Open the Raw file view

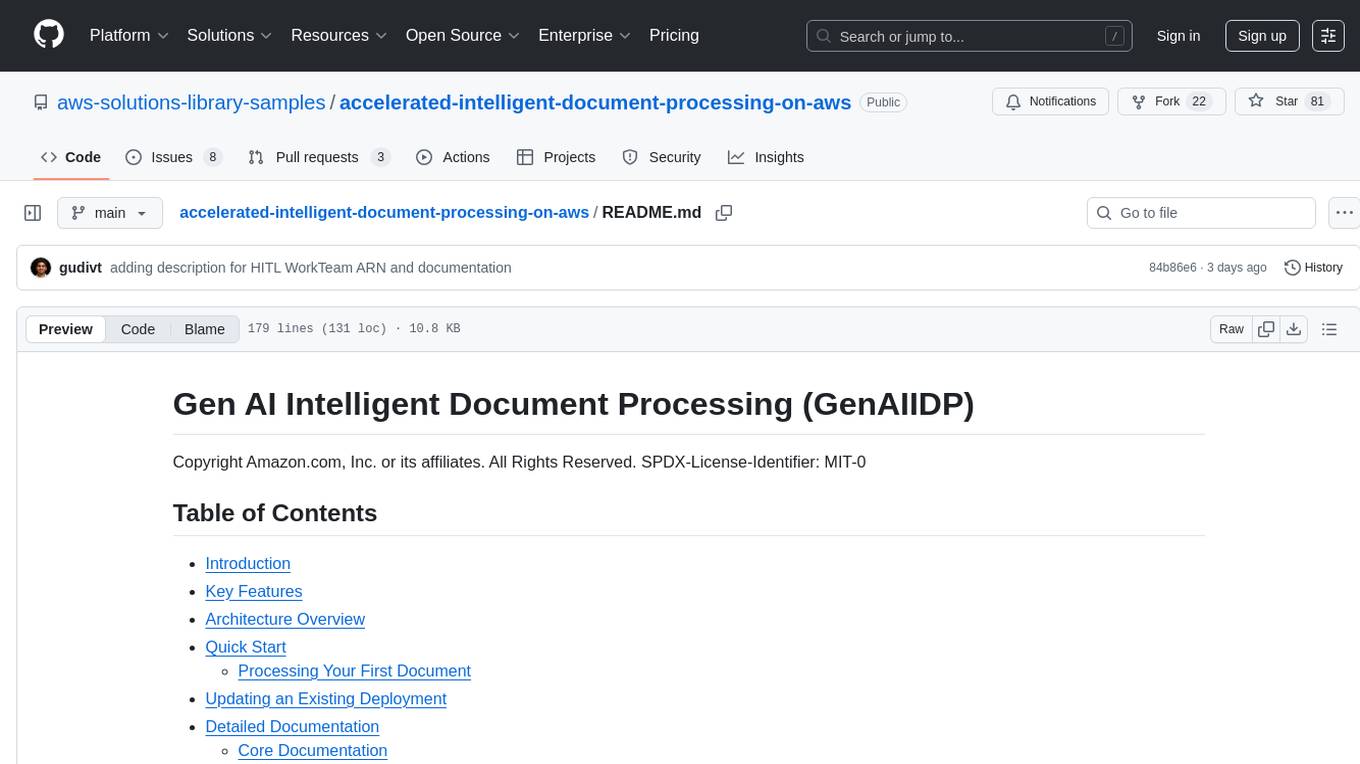tap(1231, 329)
